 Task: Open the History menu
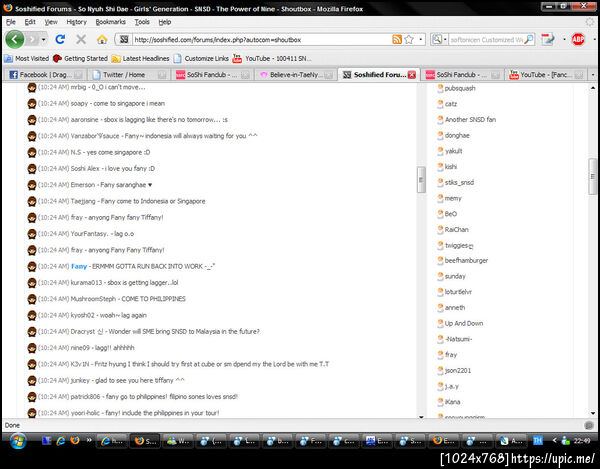click(x=77, y=22)
